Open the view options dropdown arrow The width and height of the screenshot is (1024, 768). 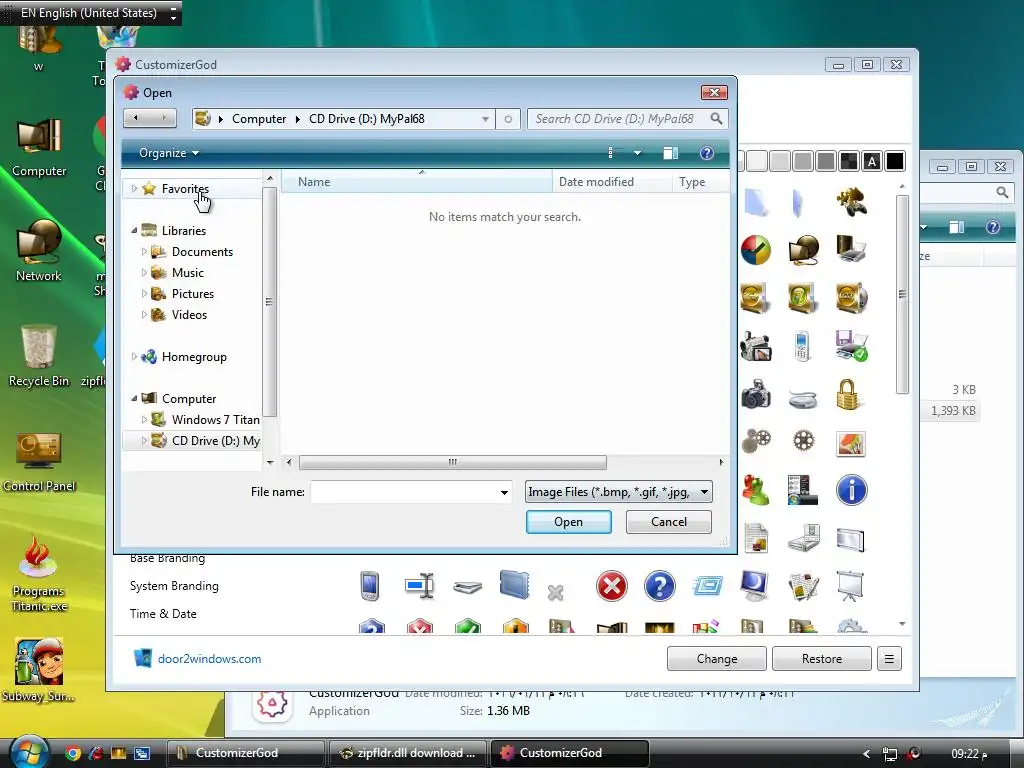pos(637,153)
